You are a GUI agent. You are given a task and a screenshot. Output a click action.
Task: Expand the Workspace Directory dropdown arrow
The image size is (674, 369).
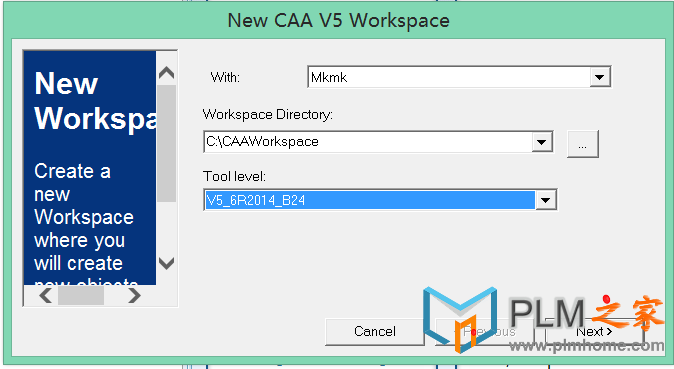click(x=542, y=142)
